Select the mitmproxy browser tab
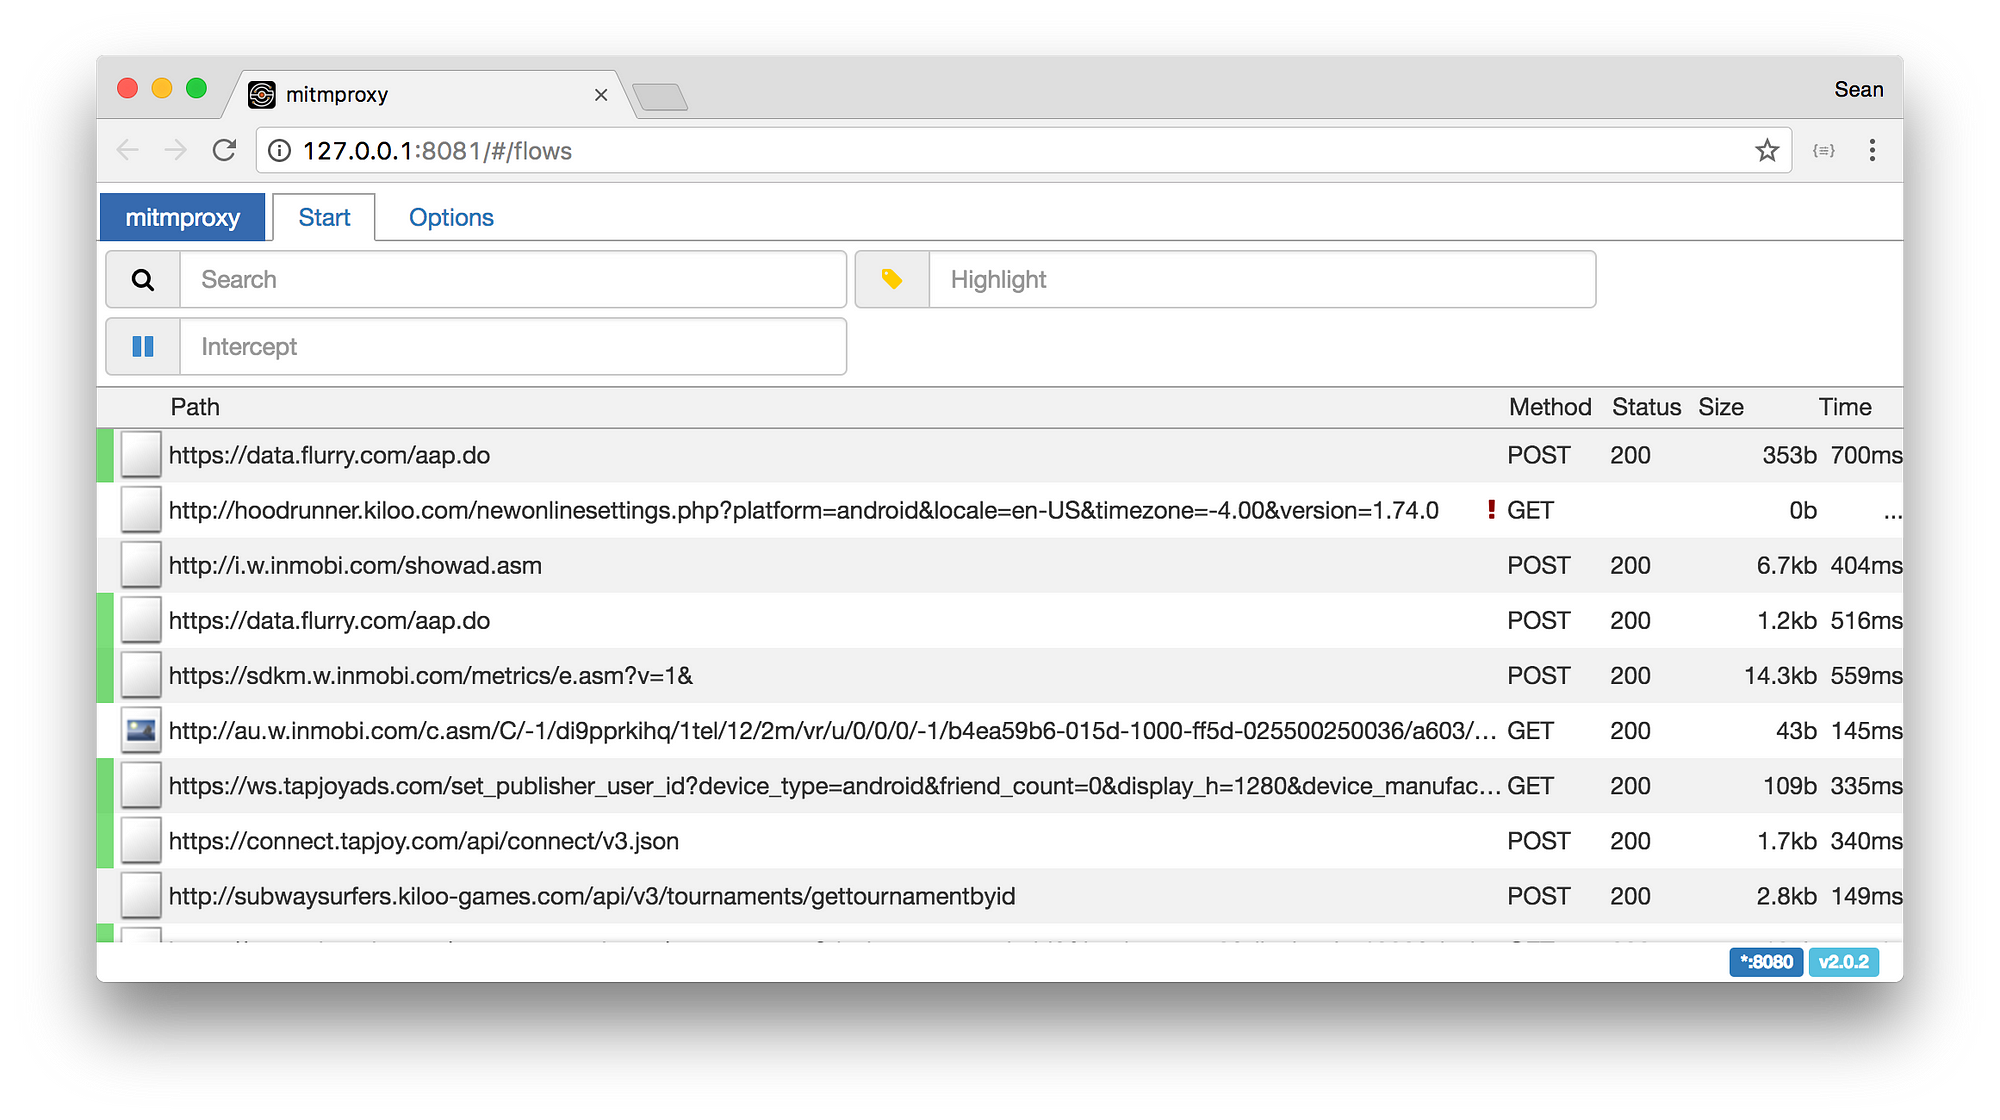The height and width of the screenshot is (1120, 2000). click(x=430, y=94)
